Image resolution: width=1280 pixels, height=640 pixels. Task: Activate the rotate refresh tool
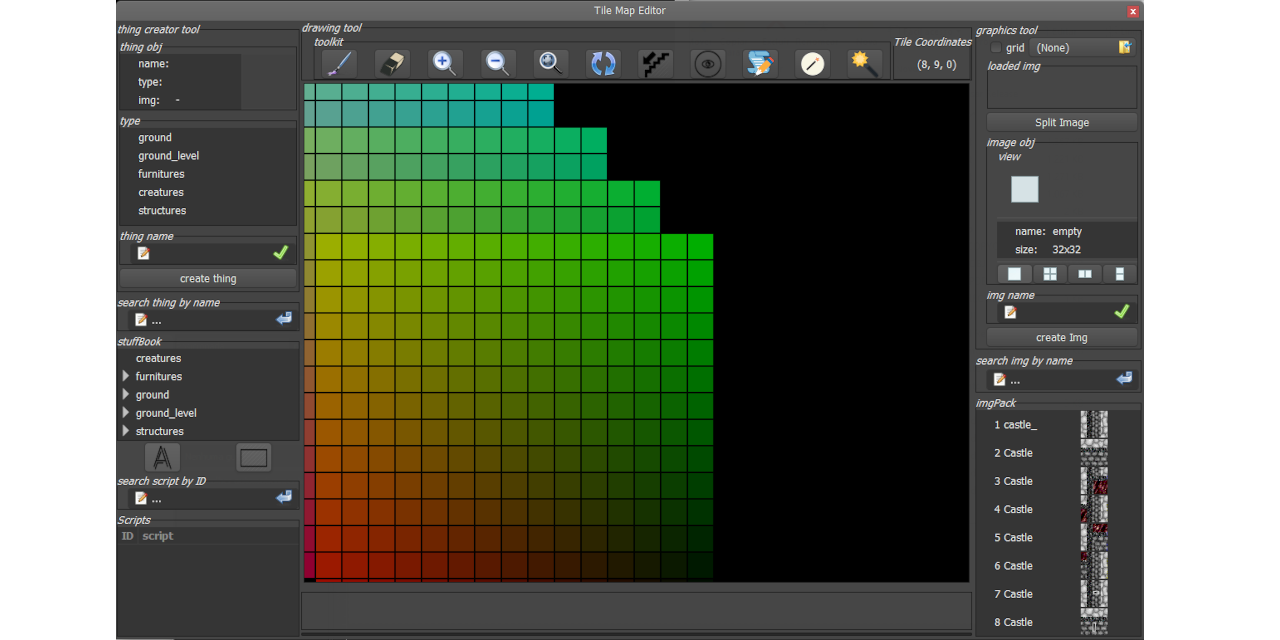click(x=603, y=63)
